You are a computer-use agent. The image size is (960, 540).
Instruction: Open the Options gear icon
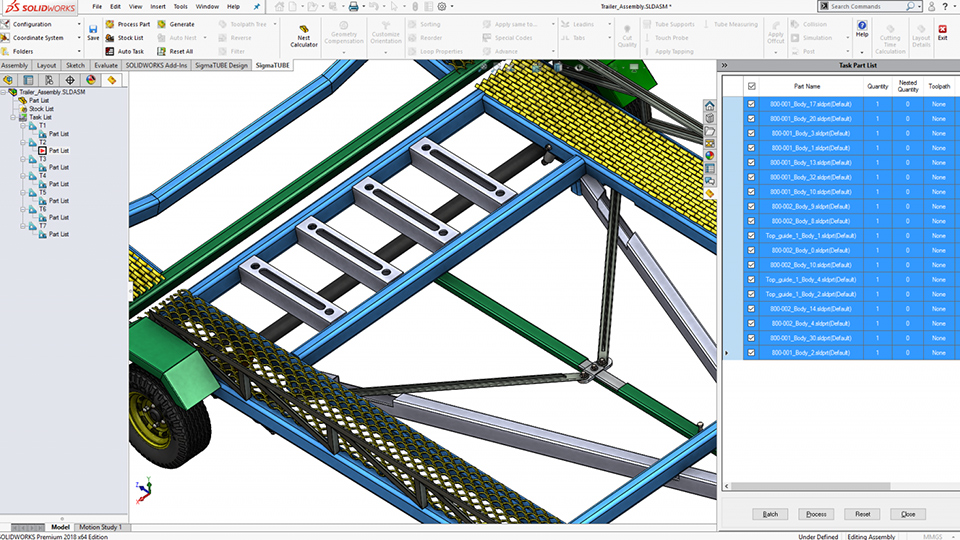coord(441,7)
